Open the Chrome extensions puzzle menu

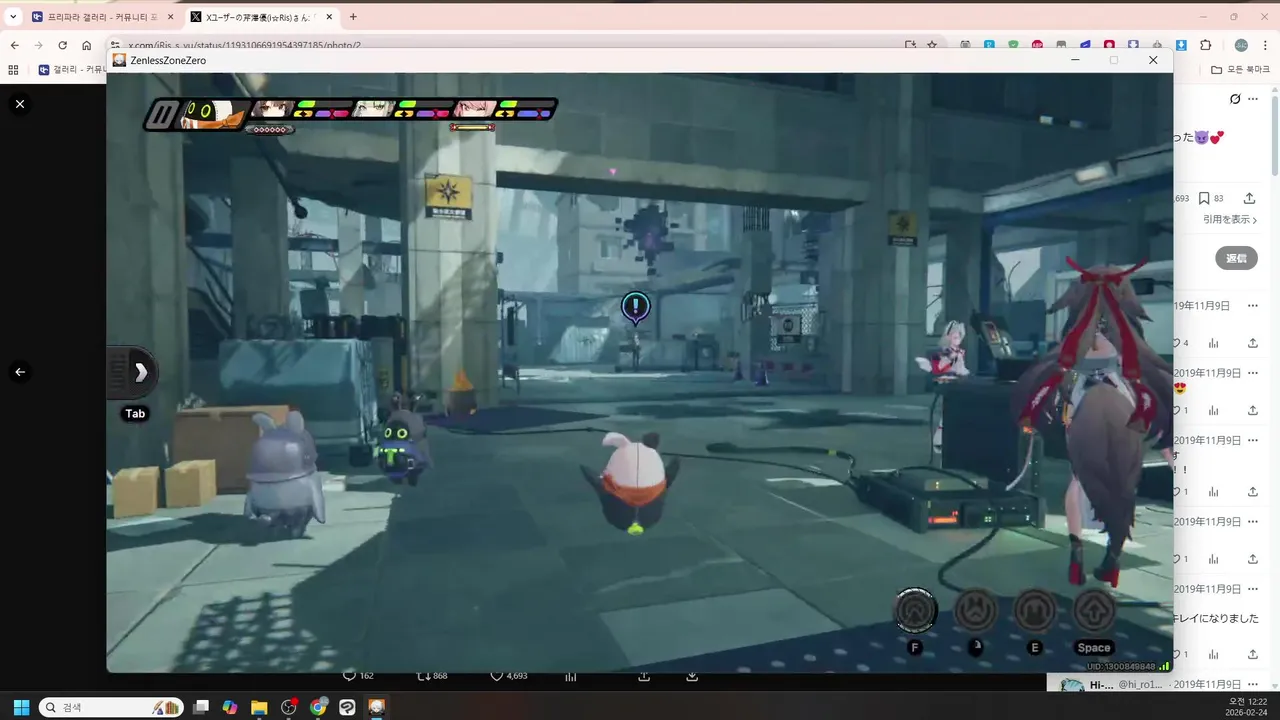1205,45
